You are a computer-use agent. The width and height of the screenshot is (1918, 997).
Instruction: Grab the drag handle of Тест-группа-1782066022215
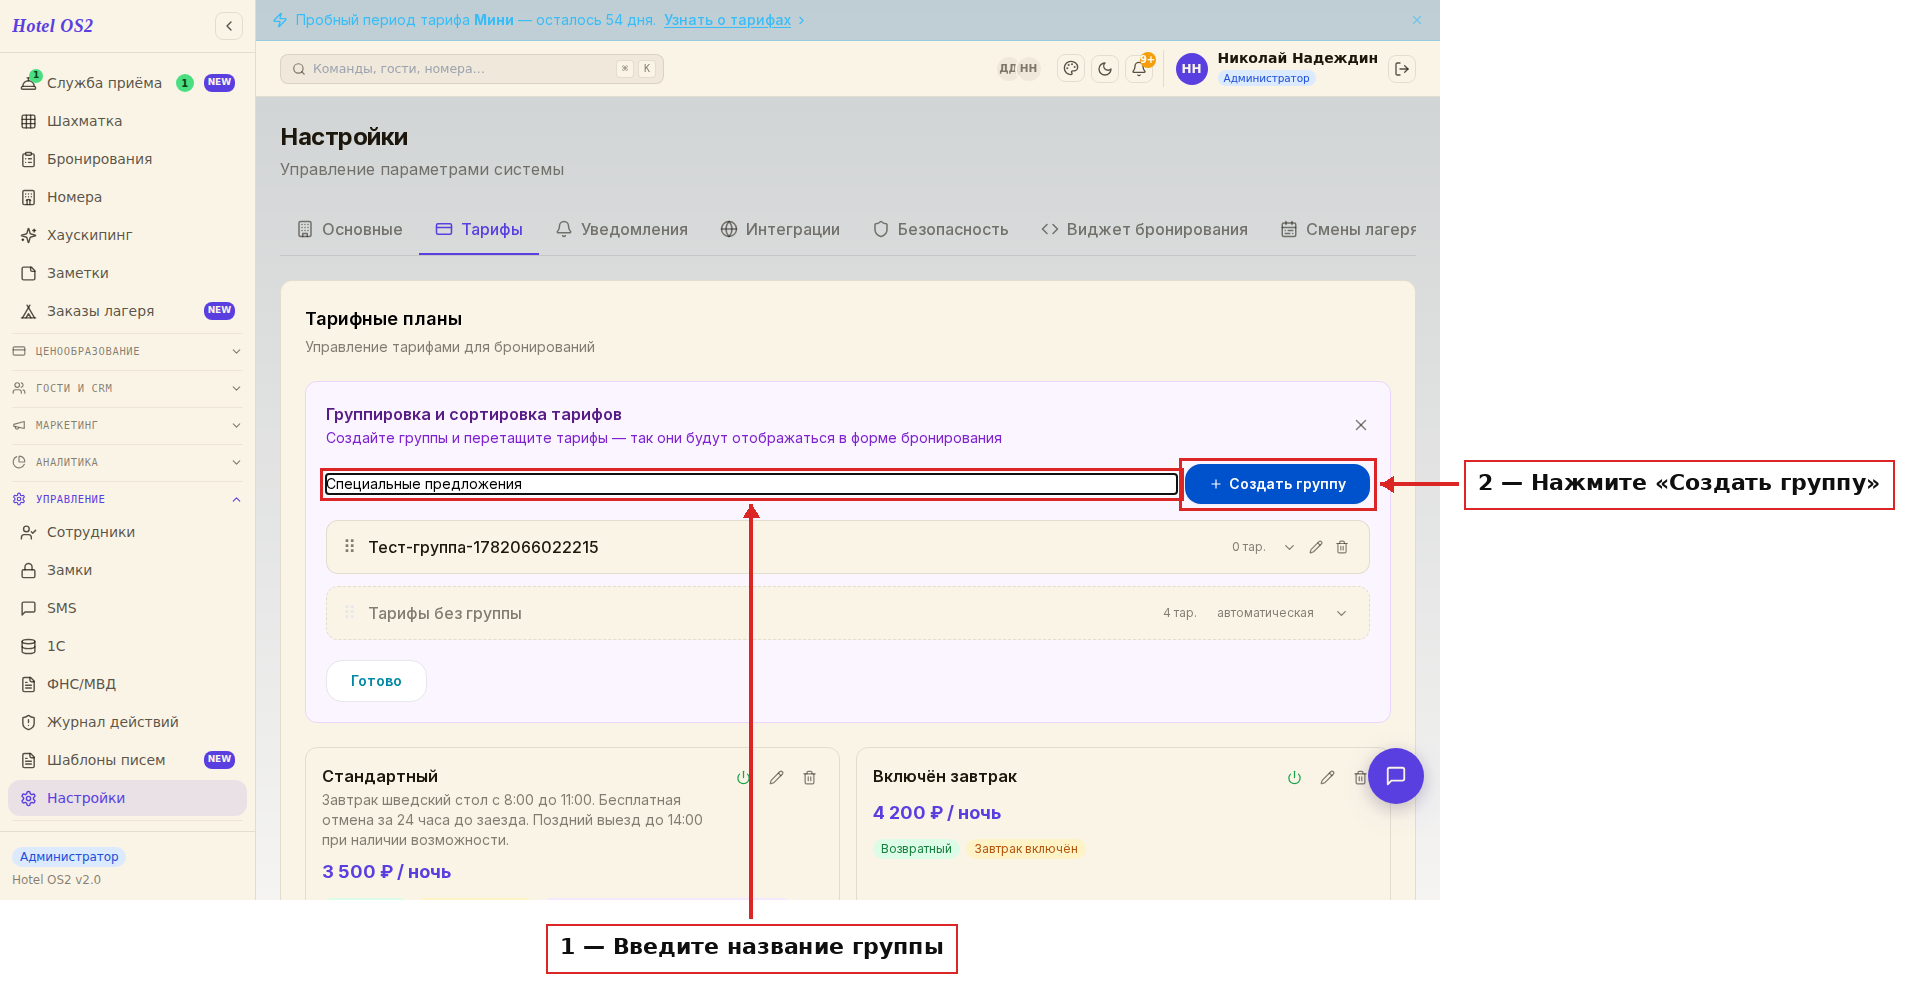[349, 546]
